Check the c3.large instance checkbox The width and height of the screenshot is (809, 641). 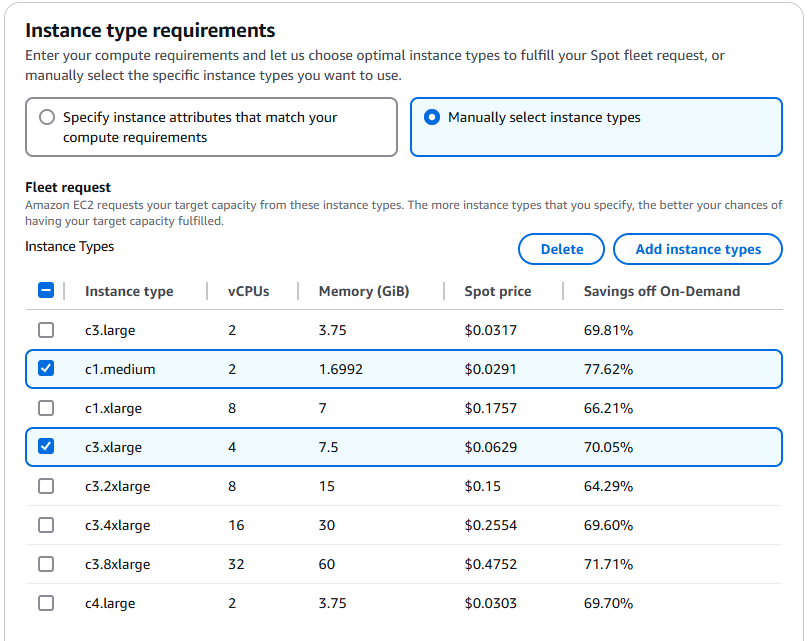[x=46, y=330]
